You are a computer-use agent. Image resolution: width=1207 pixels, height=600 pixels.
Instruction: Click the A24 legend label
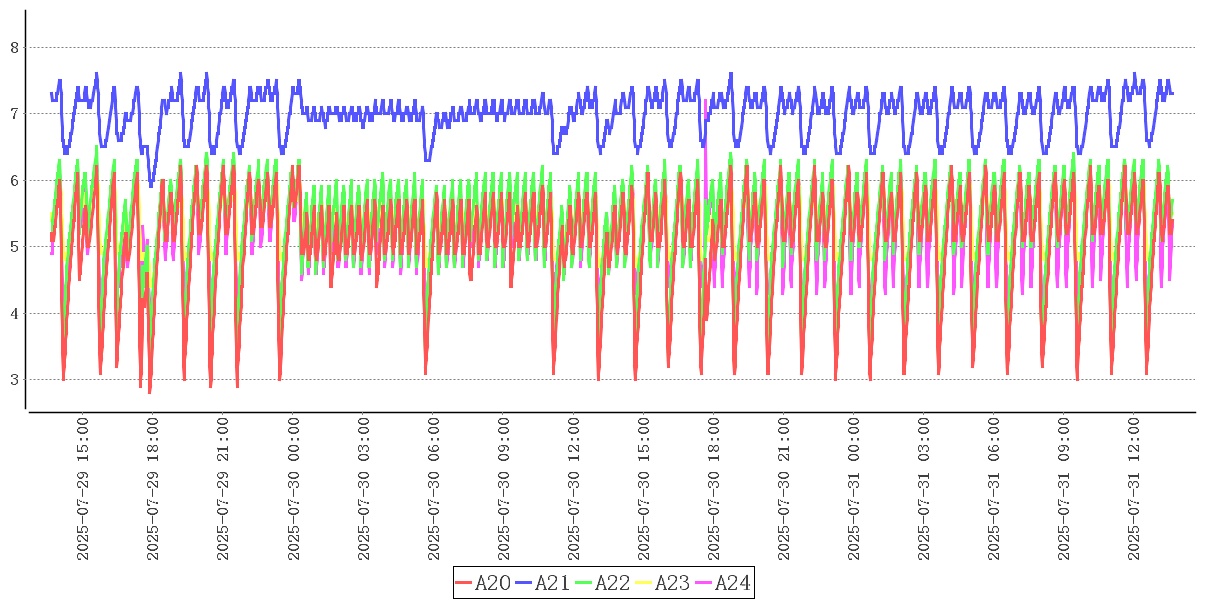[x=733, y=583]
